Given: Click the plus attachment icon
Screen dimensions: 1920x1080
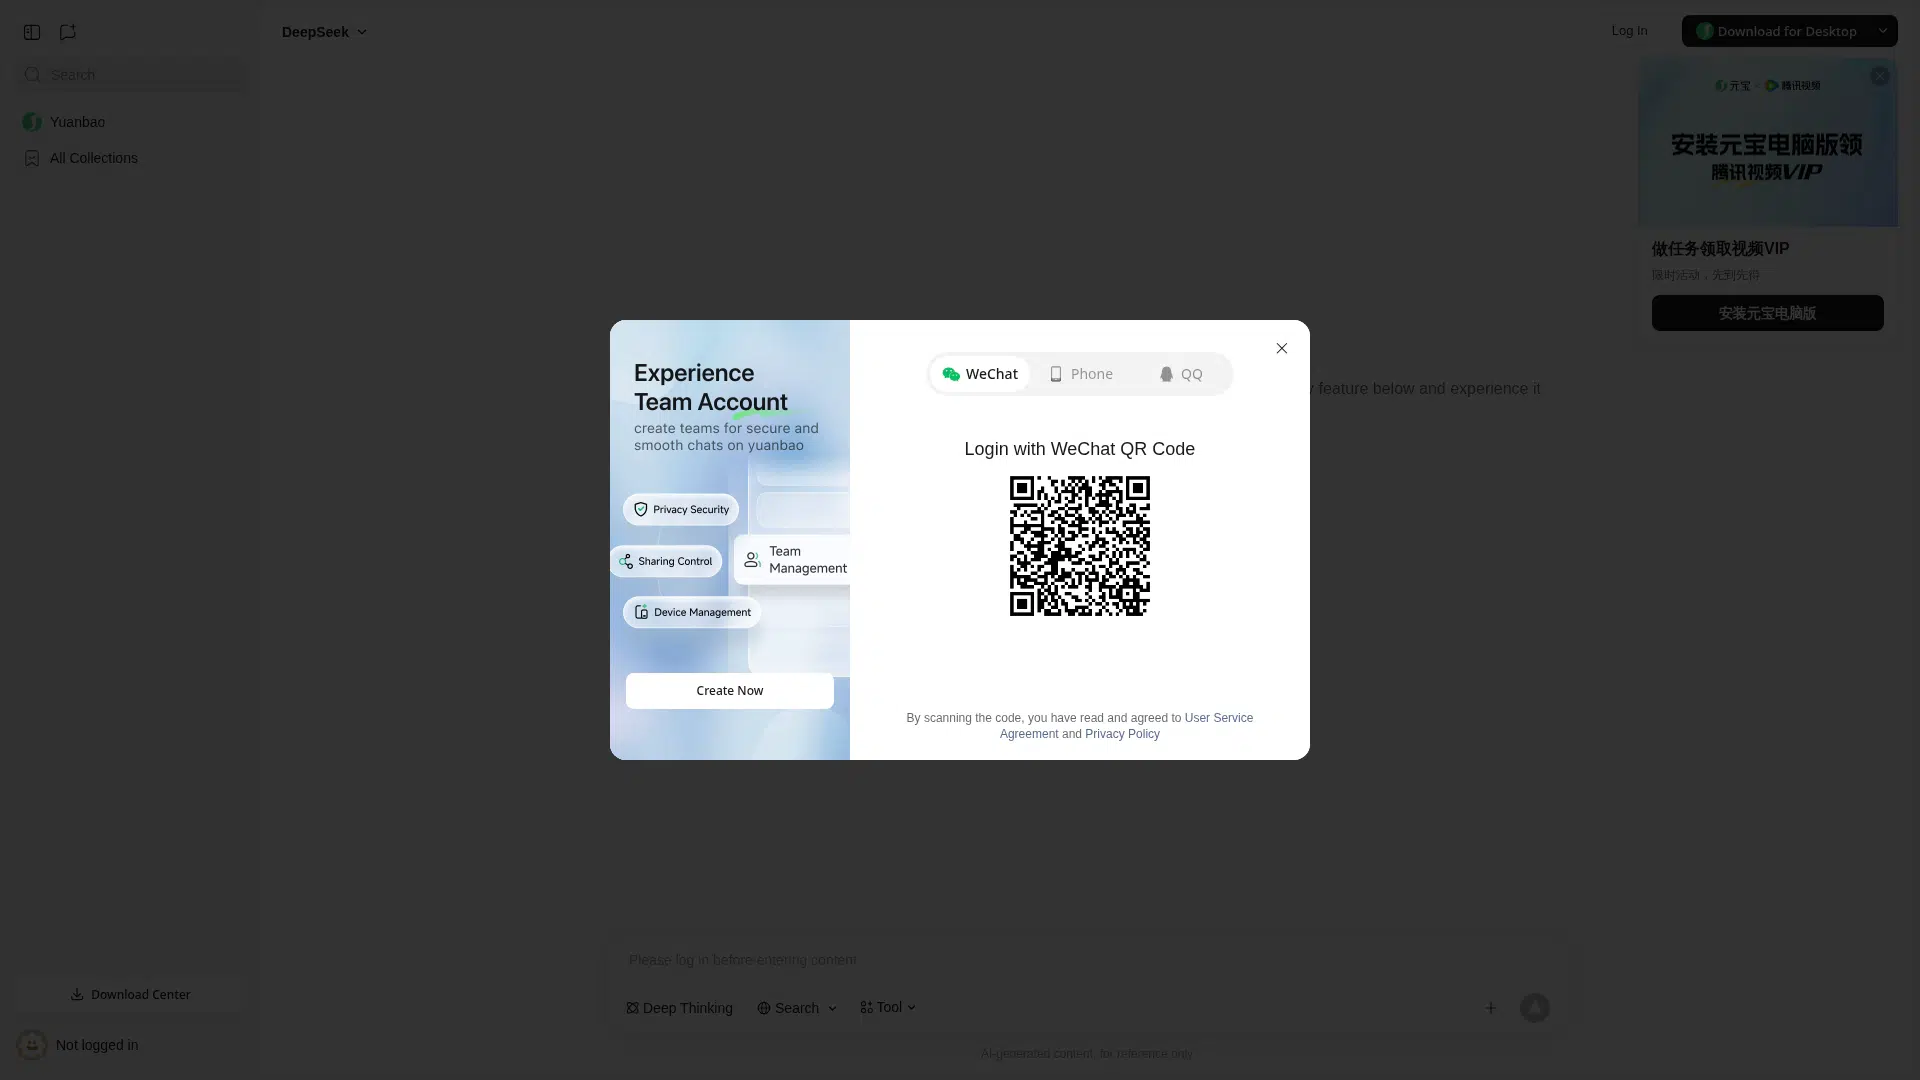Looking at the screenshot, I should point(1490,1008).
